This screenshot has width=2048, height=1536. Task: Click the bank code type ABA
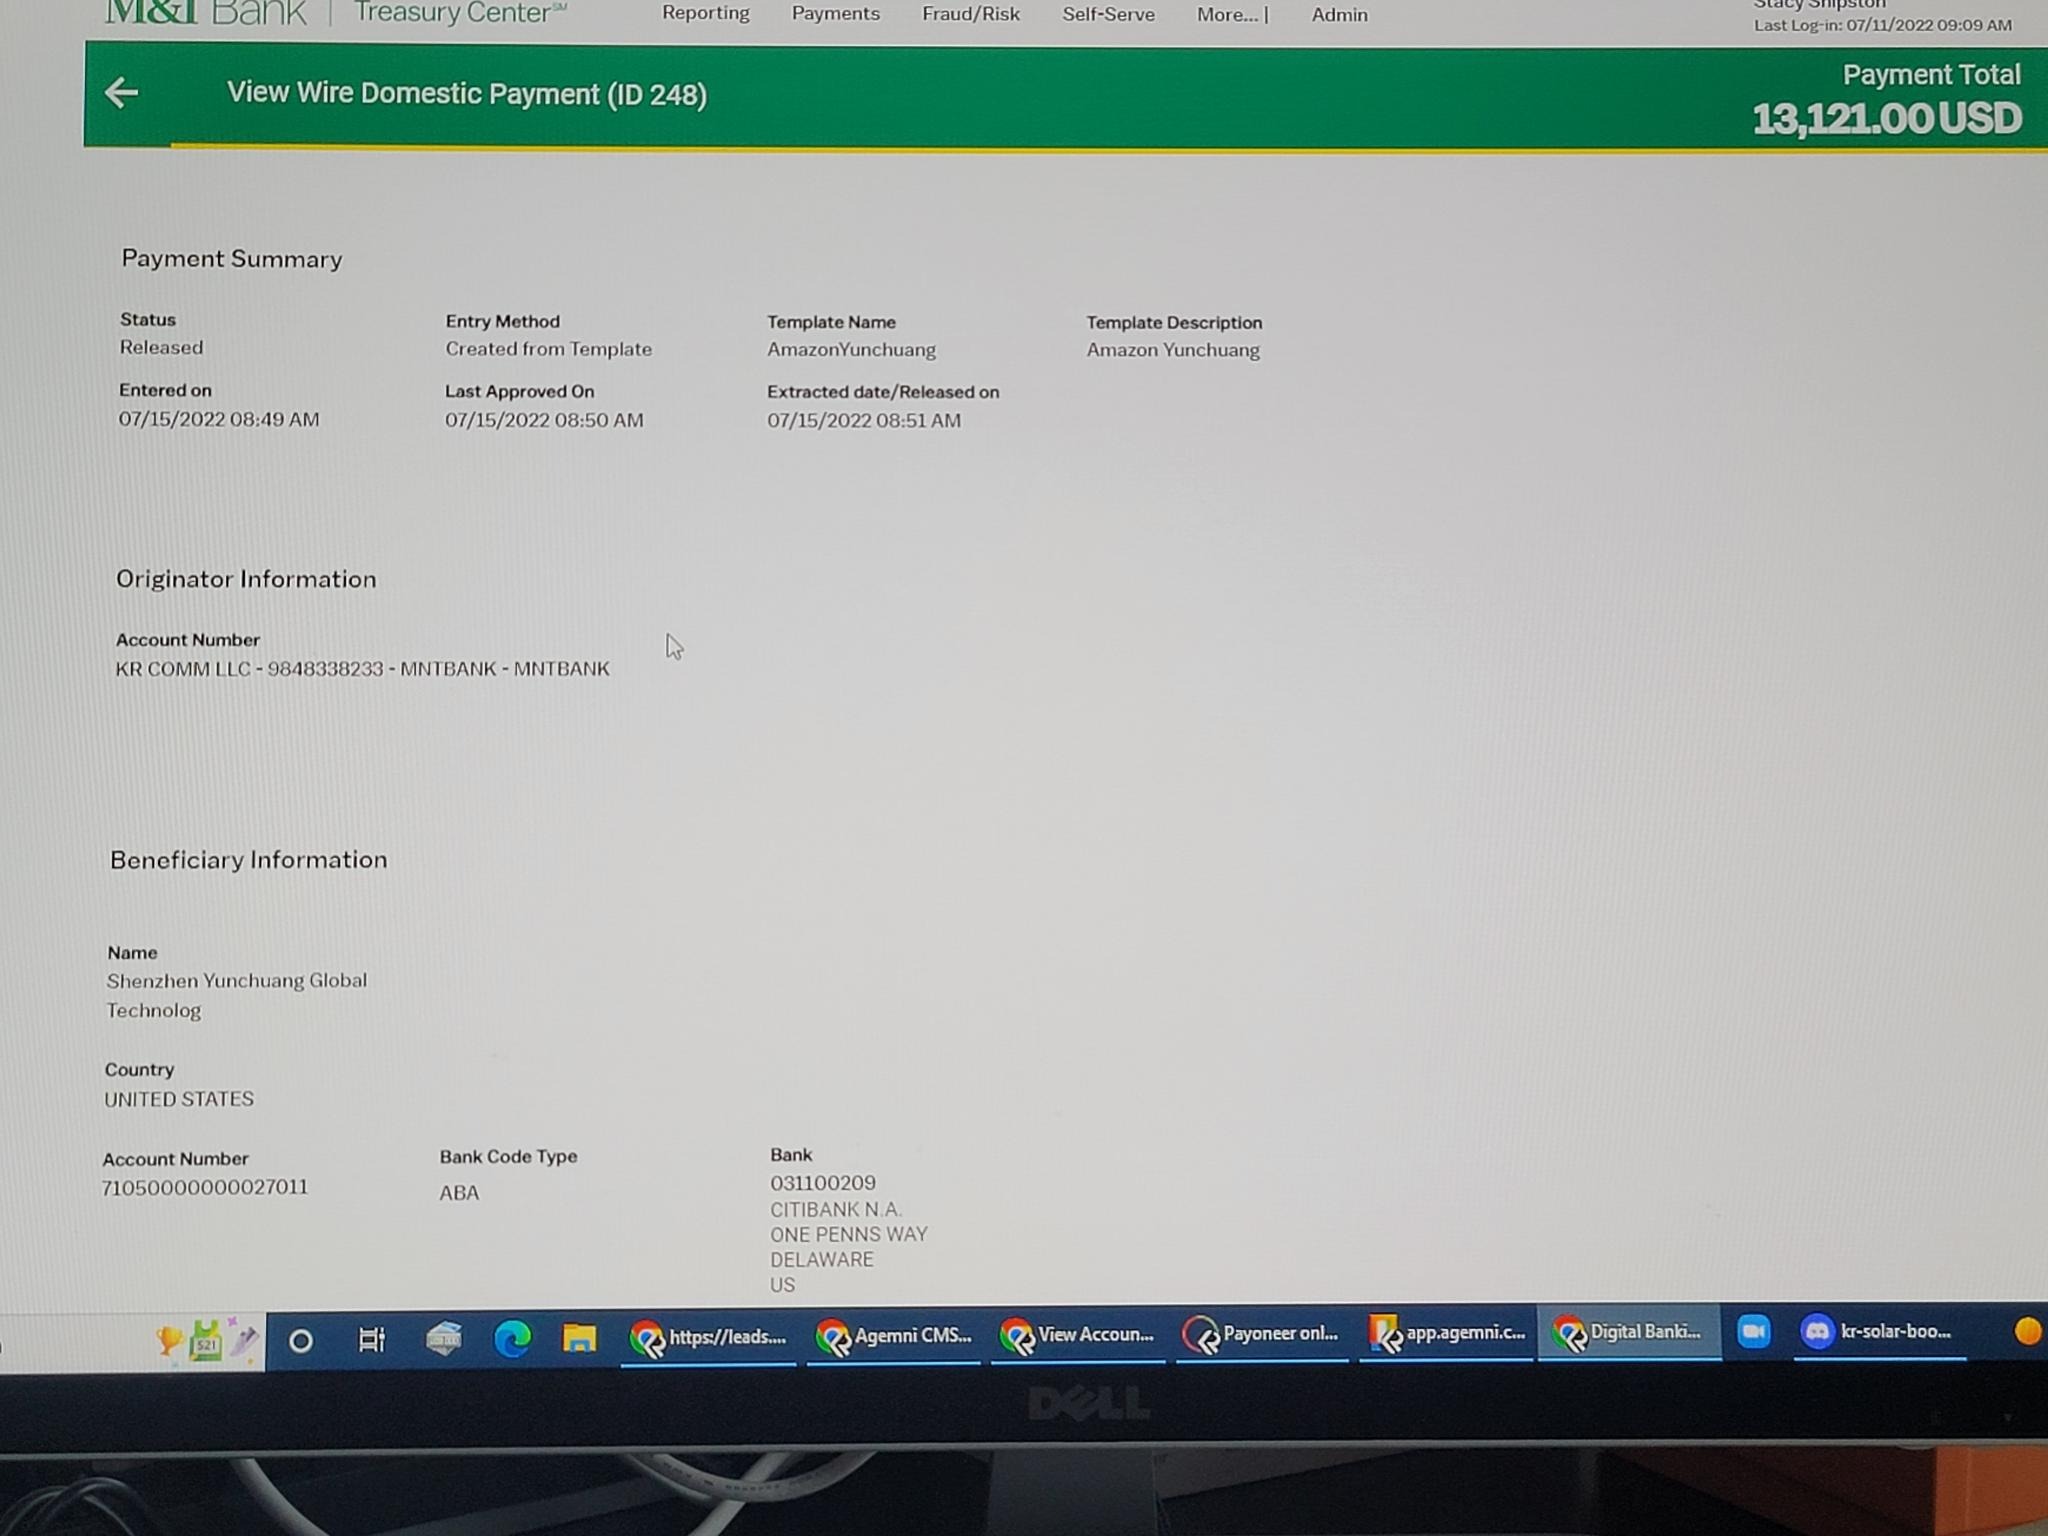(459, 1193)
